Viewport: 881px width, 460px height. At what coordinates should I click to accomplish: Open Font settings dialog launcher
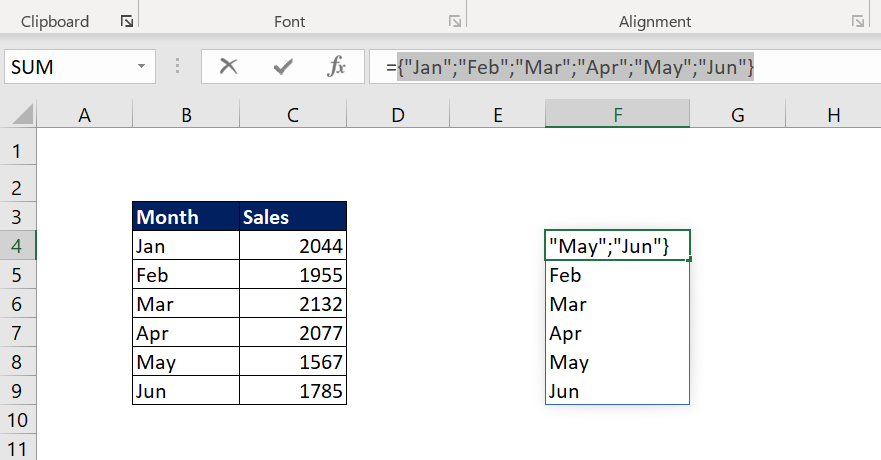pos(455,21)
